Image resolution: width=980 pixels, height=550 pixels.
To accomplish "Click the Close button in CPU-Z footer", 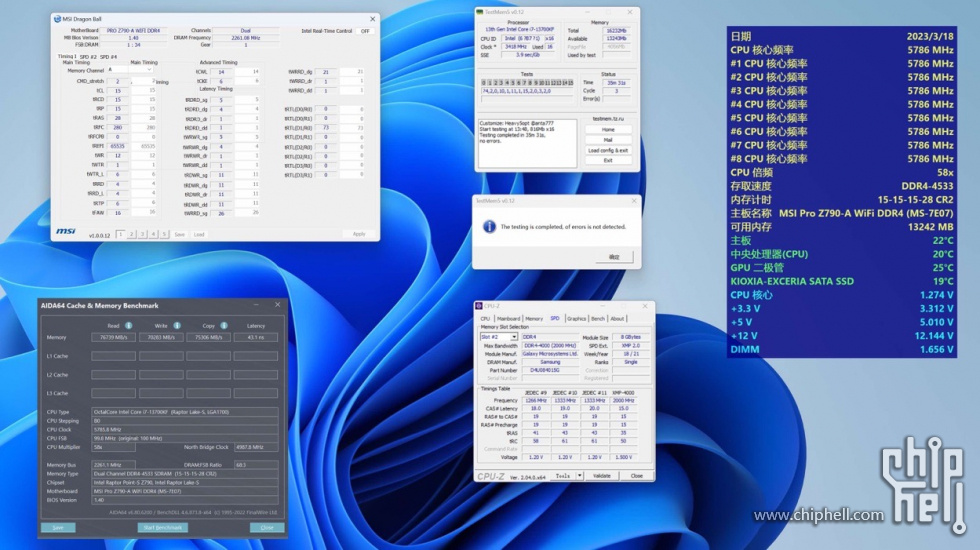I will coord(636,476).
